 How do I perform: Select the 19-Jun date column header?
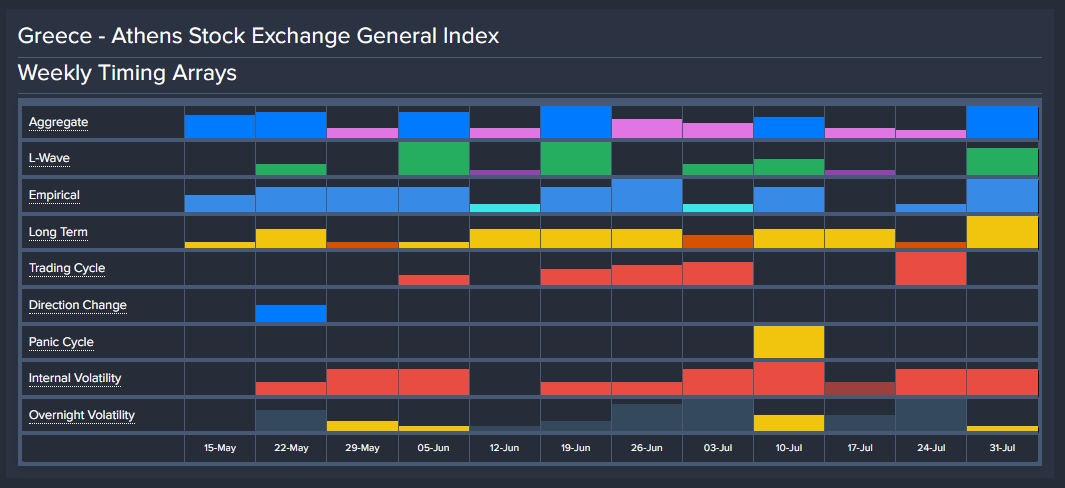click(576, 449)
